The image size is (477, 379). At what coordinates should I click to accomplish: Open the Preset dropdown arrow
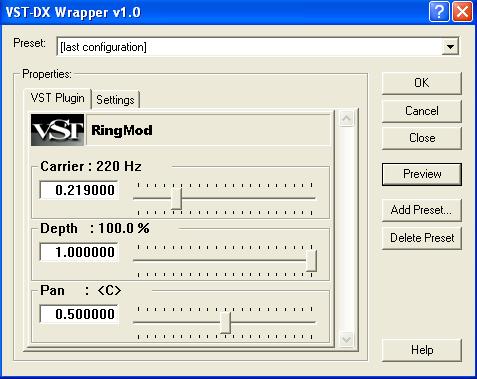(x=450, y=47)
